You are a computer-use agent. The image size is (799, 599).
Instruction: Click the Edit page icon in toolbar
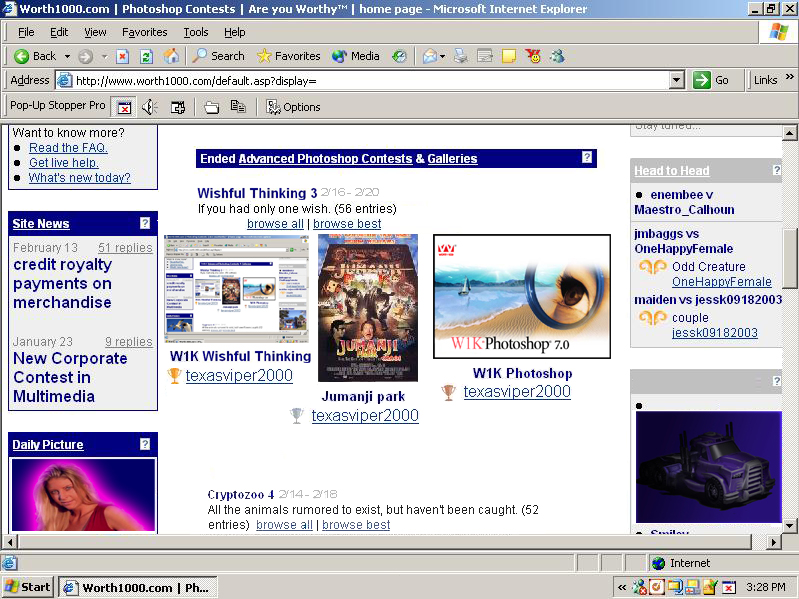click(485, 56)
